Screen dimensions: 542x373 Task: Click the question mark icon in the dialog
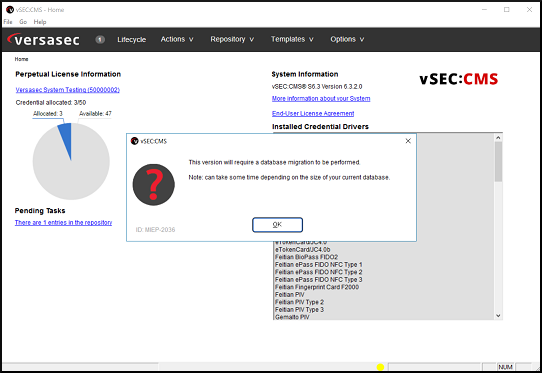153,185
